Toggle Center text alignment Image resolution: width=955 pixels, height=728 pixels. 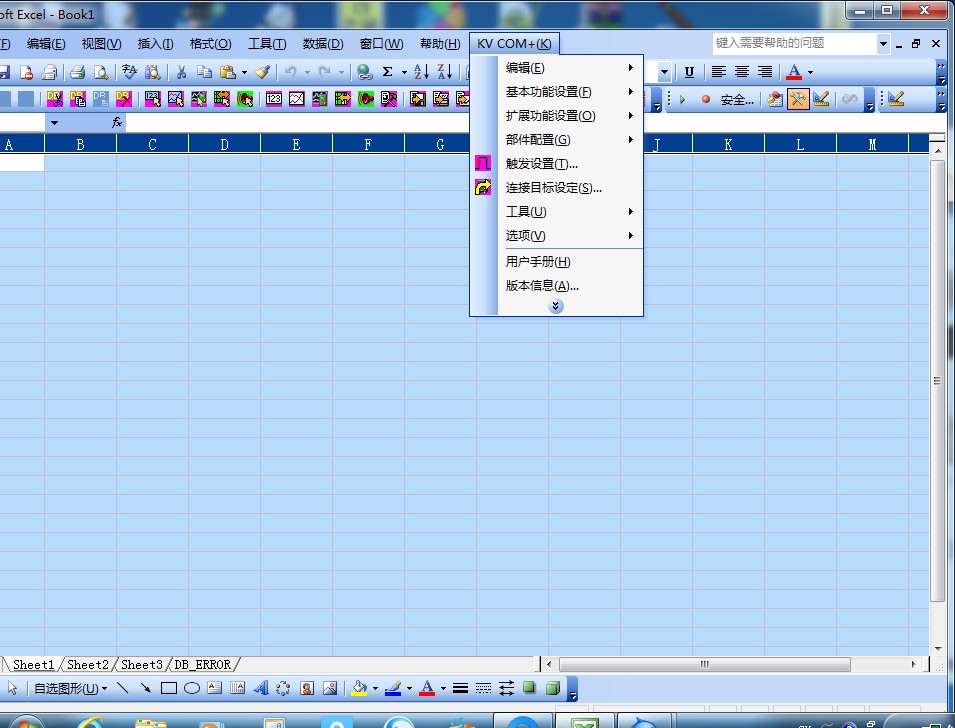coord(742,72)
